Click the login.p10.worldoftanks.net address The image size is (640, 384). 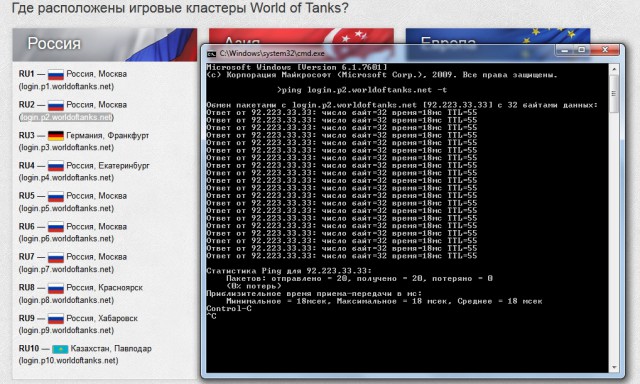click(69, 360)
